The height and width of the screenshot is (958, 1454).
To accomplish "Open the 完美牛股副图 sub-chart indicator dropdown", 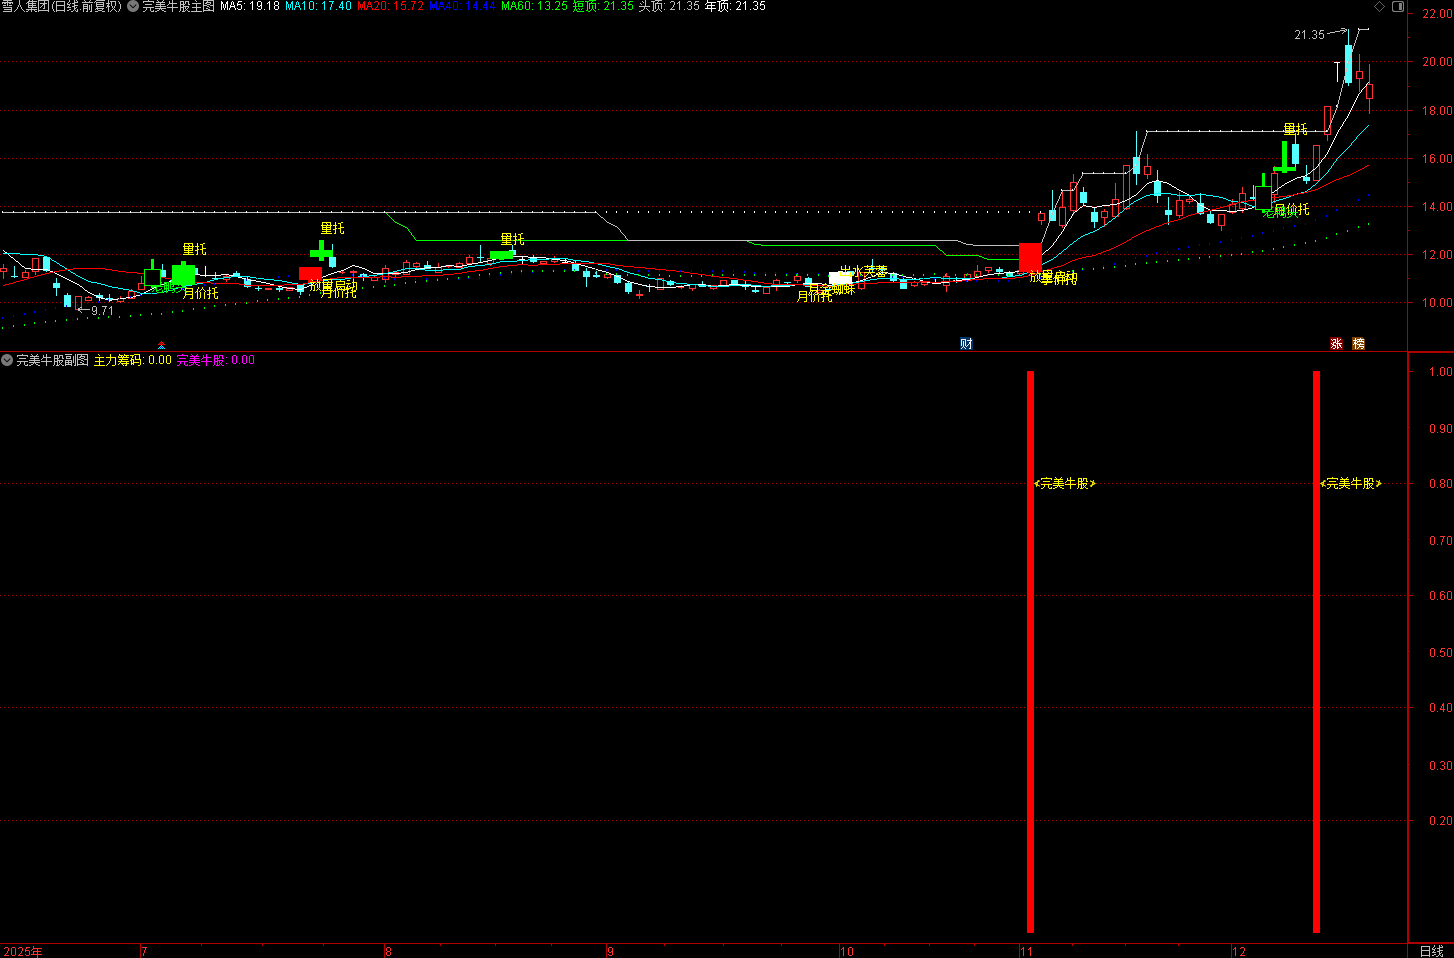I will 7,360.
